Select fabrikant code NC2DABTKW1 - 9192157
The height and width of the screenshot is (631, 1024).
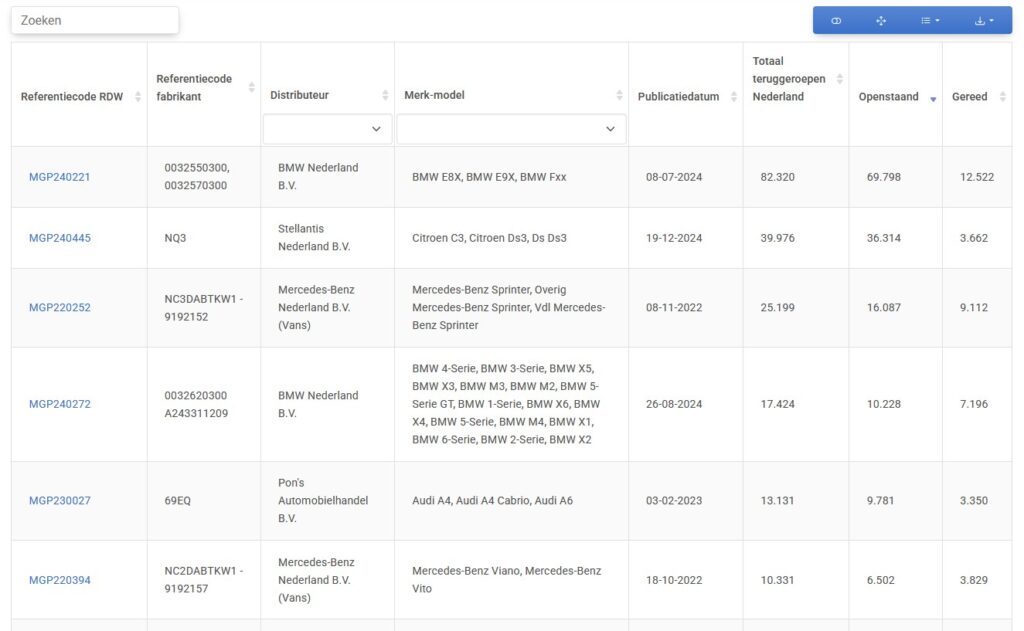(x=203, y=579)
